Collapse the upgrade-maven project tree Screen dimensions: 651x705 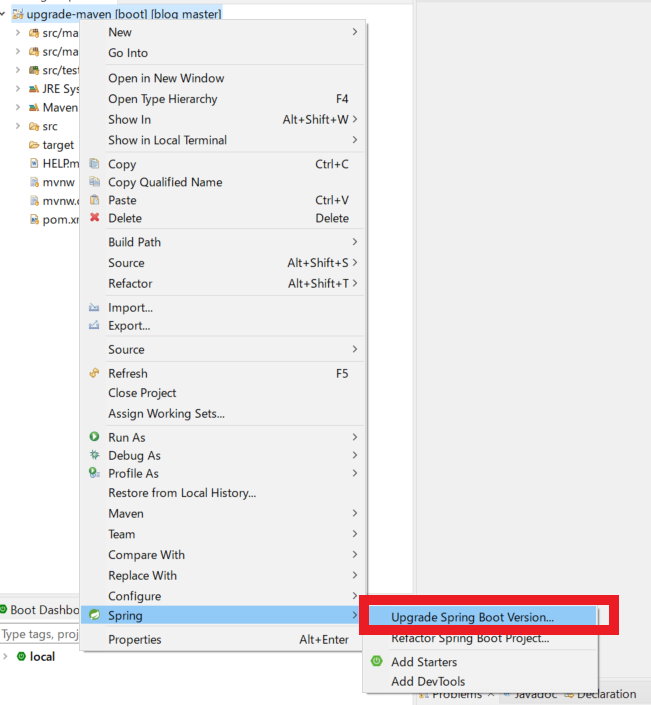[3, 14]
